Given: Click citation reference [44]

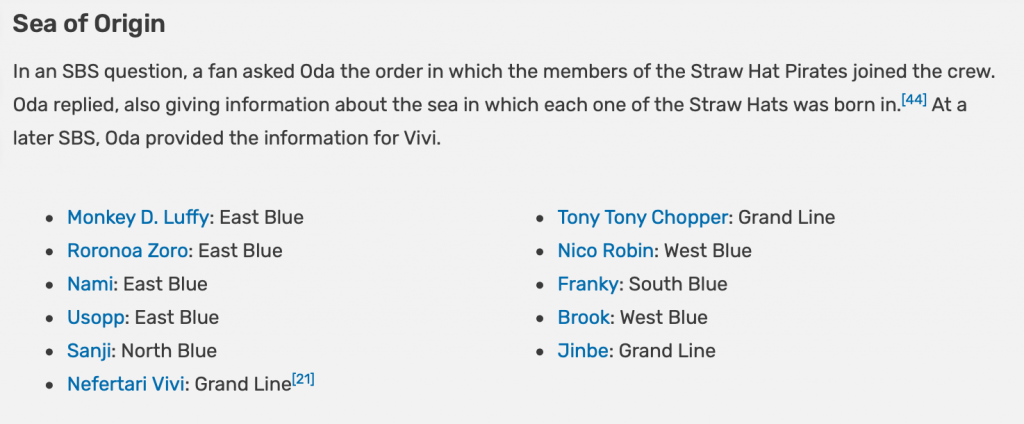Looking at the screenshot, I should [914, 101].
